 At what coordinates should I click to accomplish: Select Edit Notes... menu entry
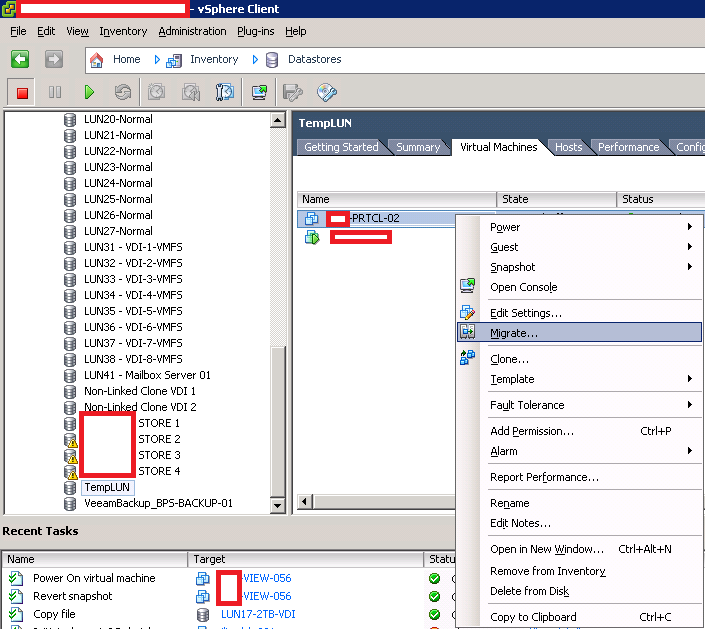tap(520, 523)
